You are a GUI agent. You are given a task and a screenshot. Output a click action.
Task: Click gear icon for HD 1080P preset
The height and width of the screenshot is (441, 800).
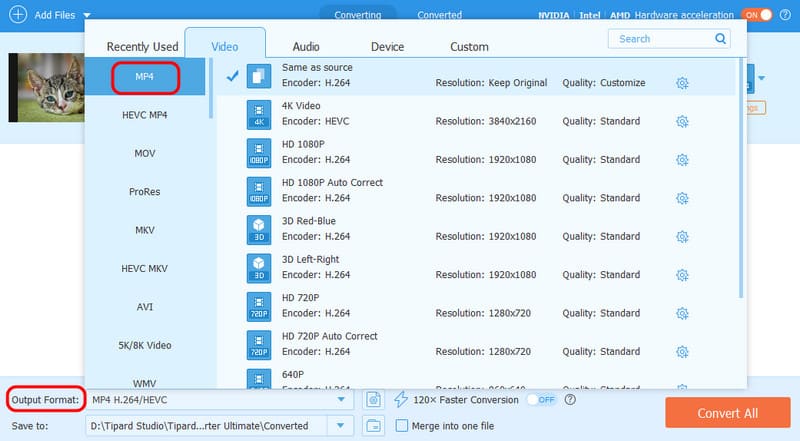coord(682,160)
